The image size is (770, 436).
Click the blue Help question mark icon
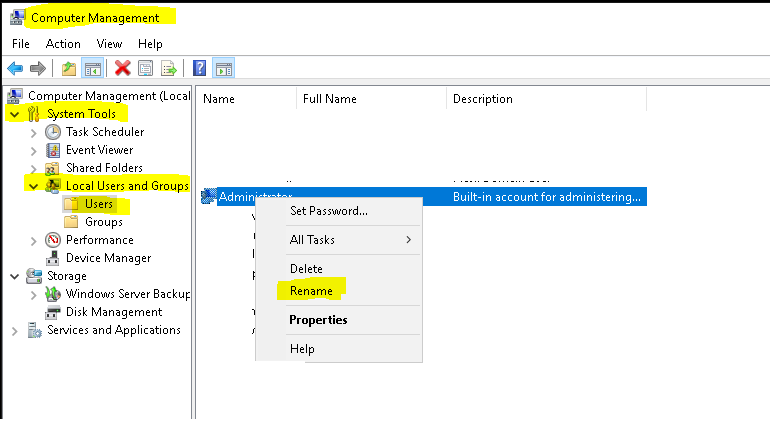[x=200, y=69]
